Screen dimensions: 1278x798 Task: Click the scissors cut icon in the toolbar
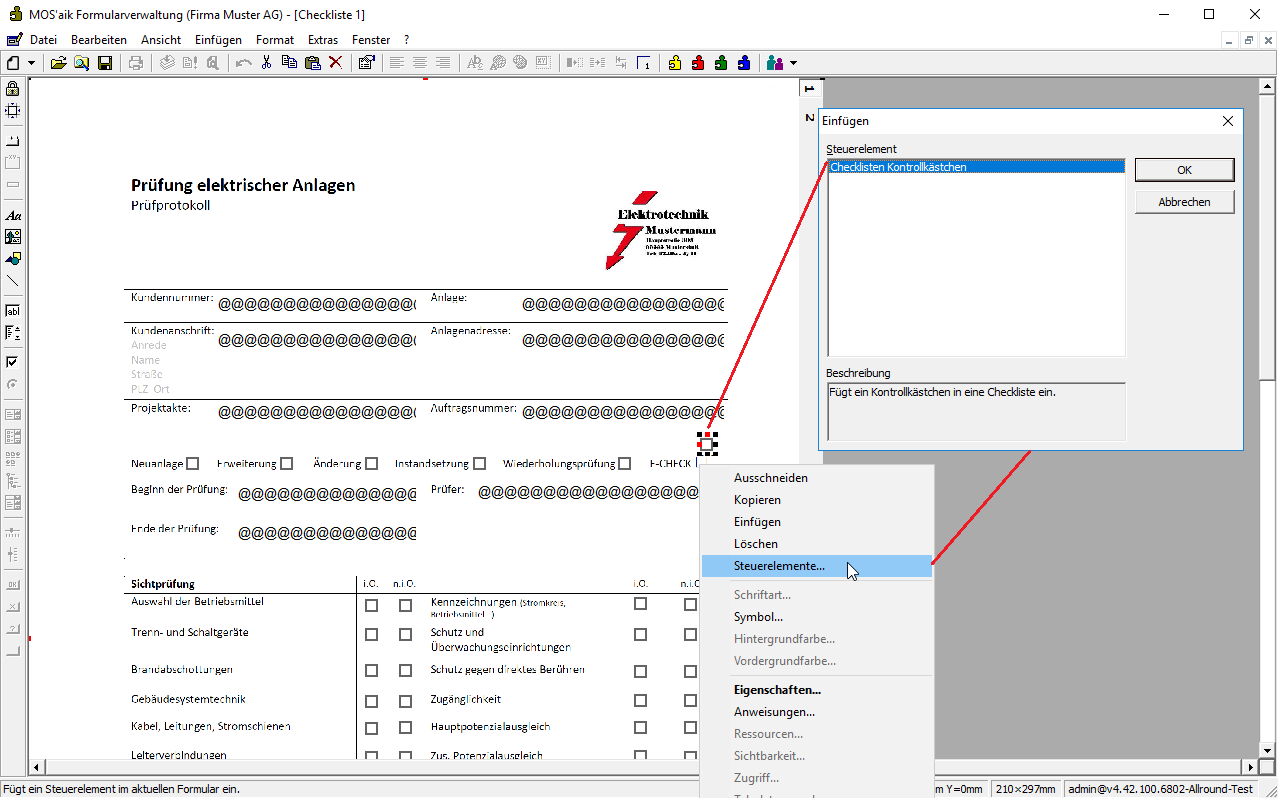(266, 63)
